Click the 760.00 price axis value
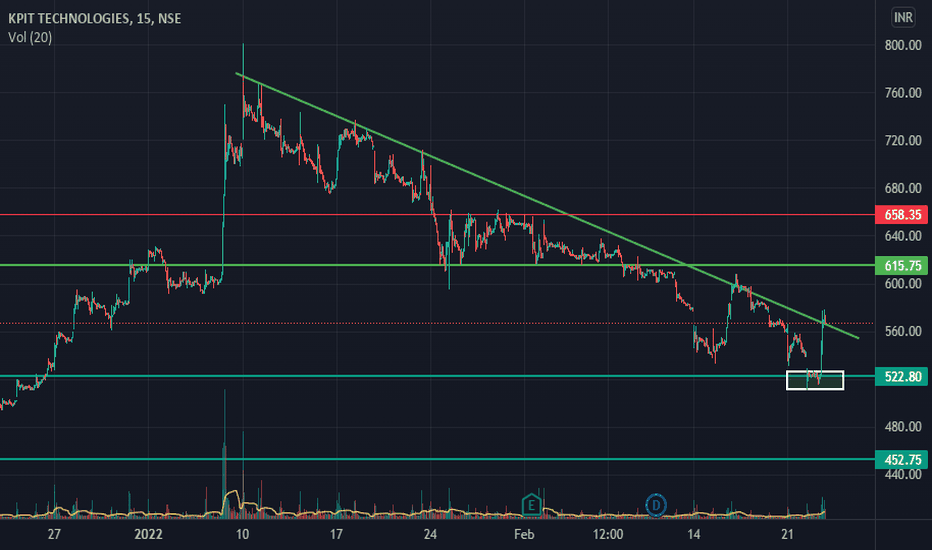The image size is (932, 550). [x=903, y=93]
